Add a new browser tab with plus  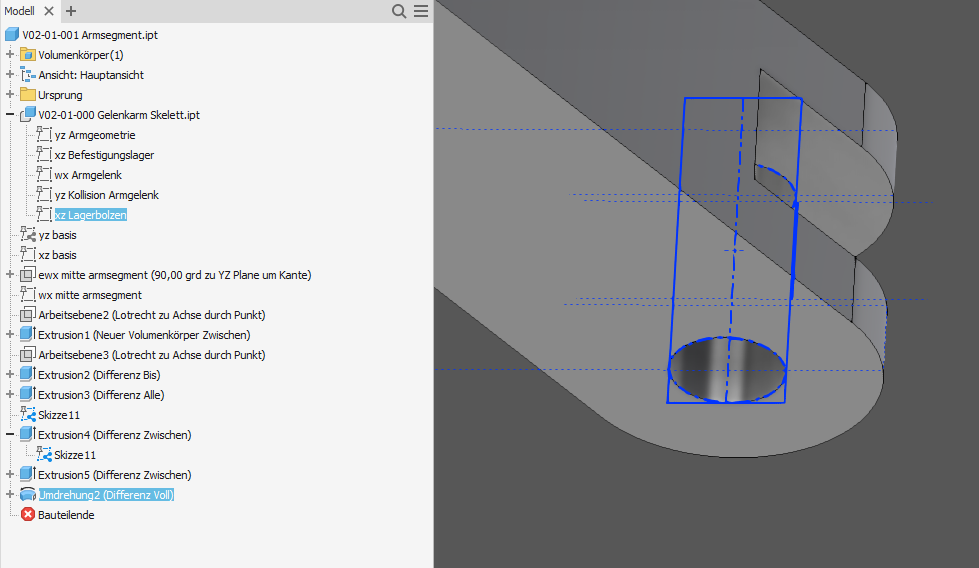(x=71, y=11)
